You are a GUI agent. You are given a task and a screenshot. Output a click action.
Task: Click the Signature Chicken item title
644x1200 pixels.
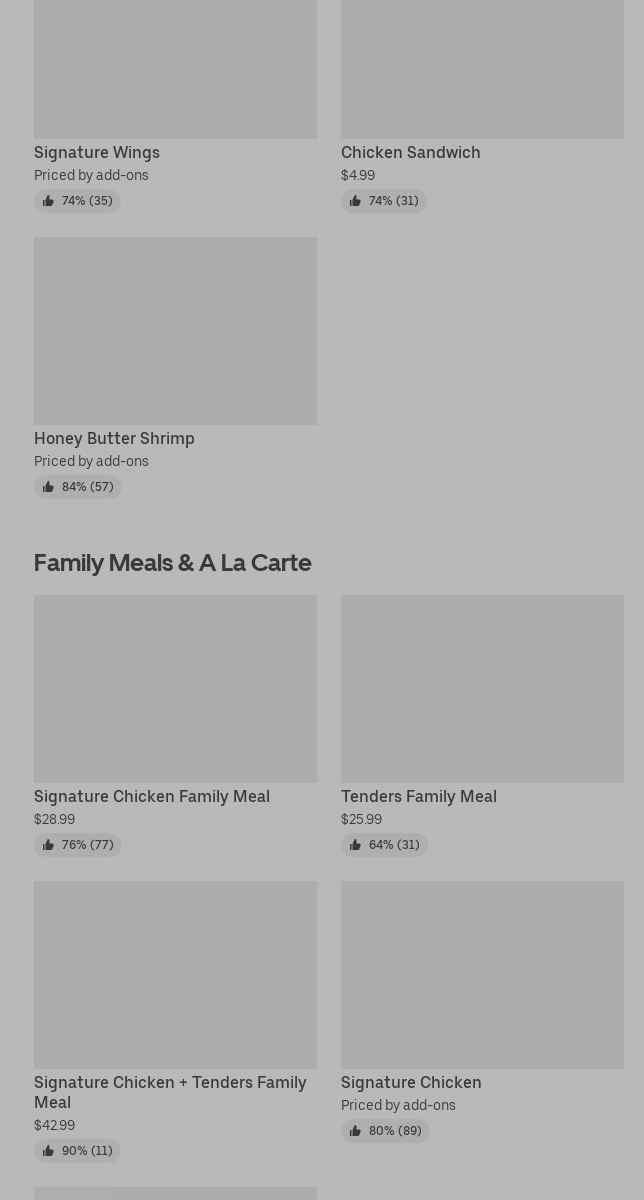point(411,1082)
